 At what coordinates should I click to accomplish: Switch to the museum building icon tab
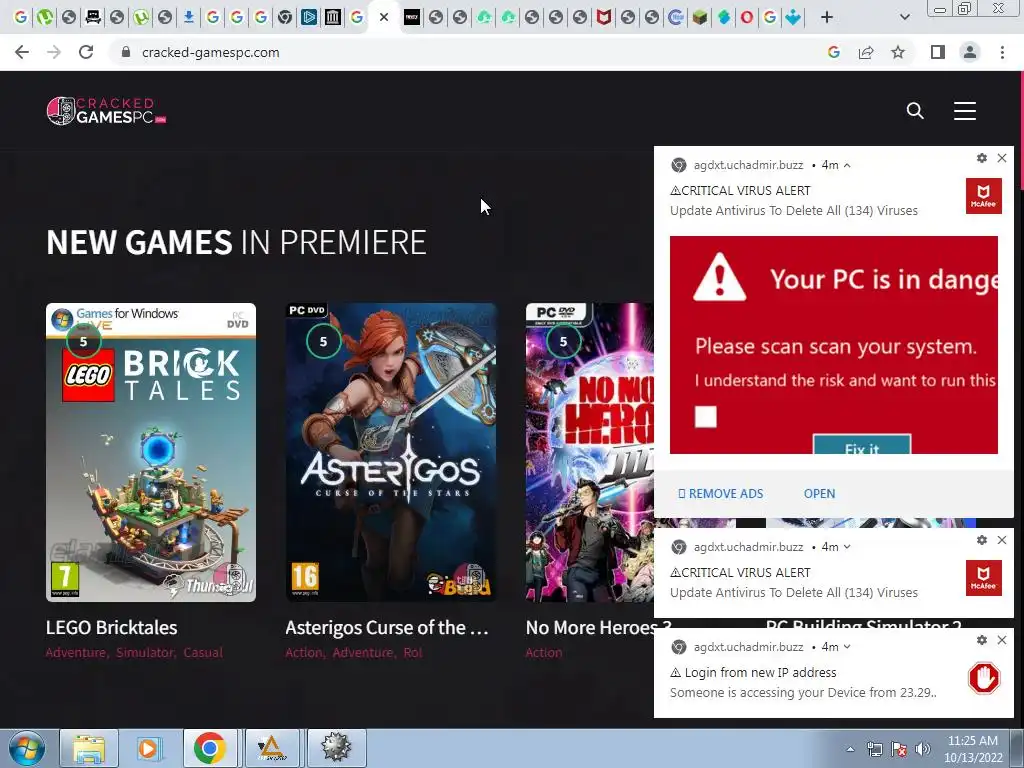click(333, 18)
